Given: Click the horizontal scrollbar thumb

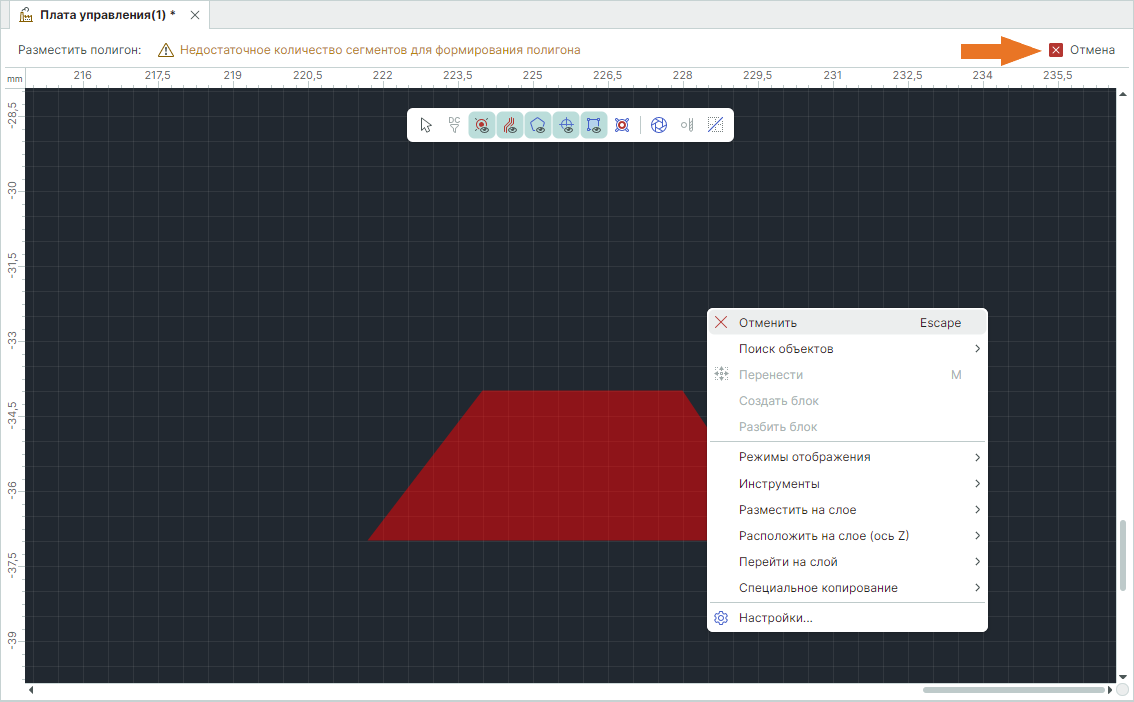Looking at the screenshot, I should [x=1012, y=690].
